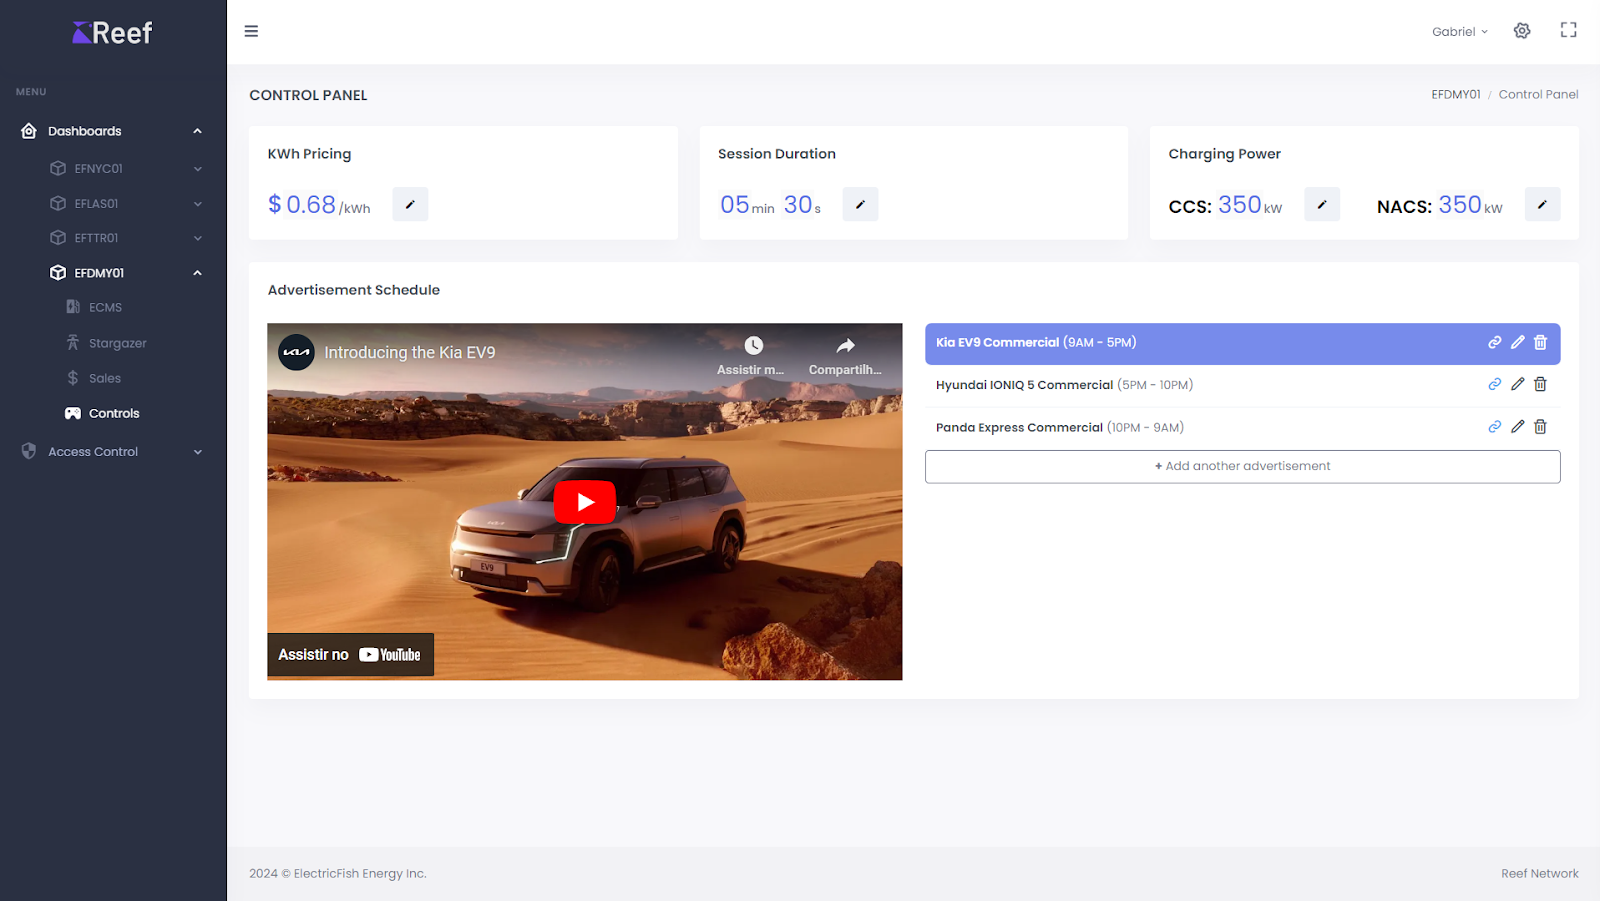The height and width of the screenshot is (901, 1600).
Task: Delete the Panda Express Commercial advertisement
Action: [1540, 427]
